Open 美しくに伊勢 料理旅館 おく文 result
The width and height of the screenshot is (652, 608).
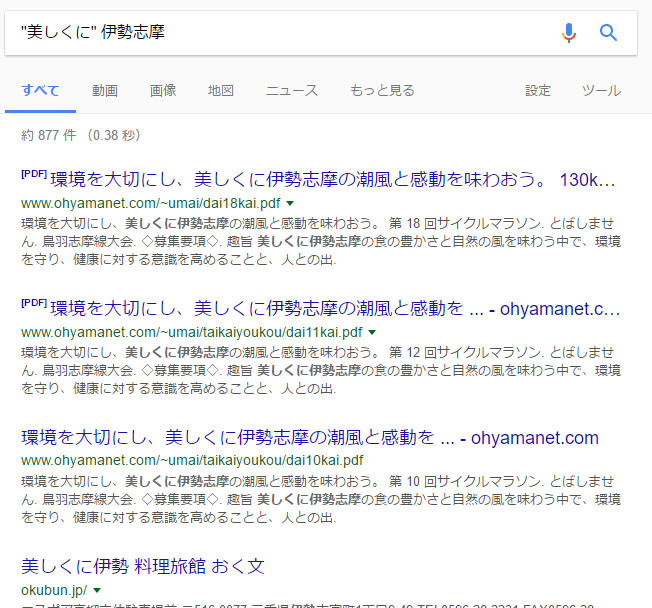pos(143,566)
